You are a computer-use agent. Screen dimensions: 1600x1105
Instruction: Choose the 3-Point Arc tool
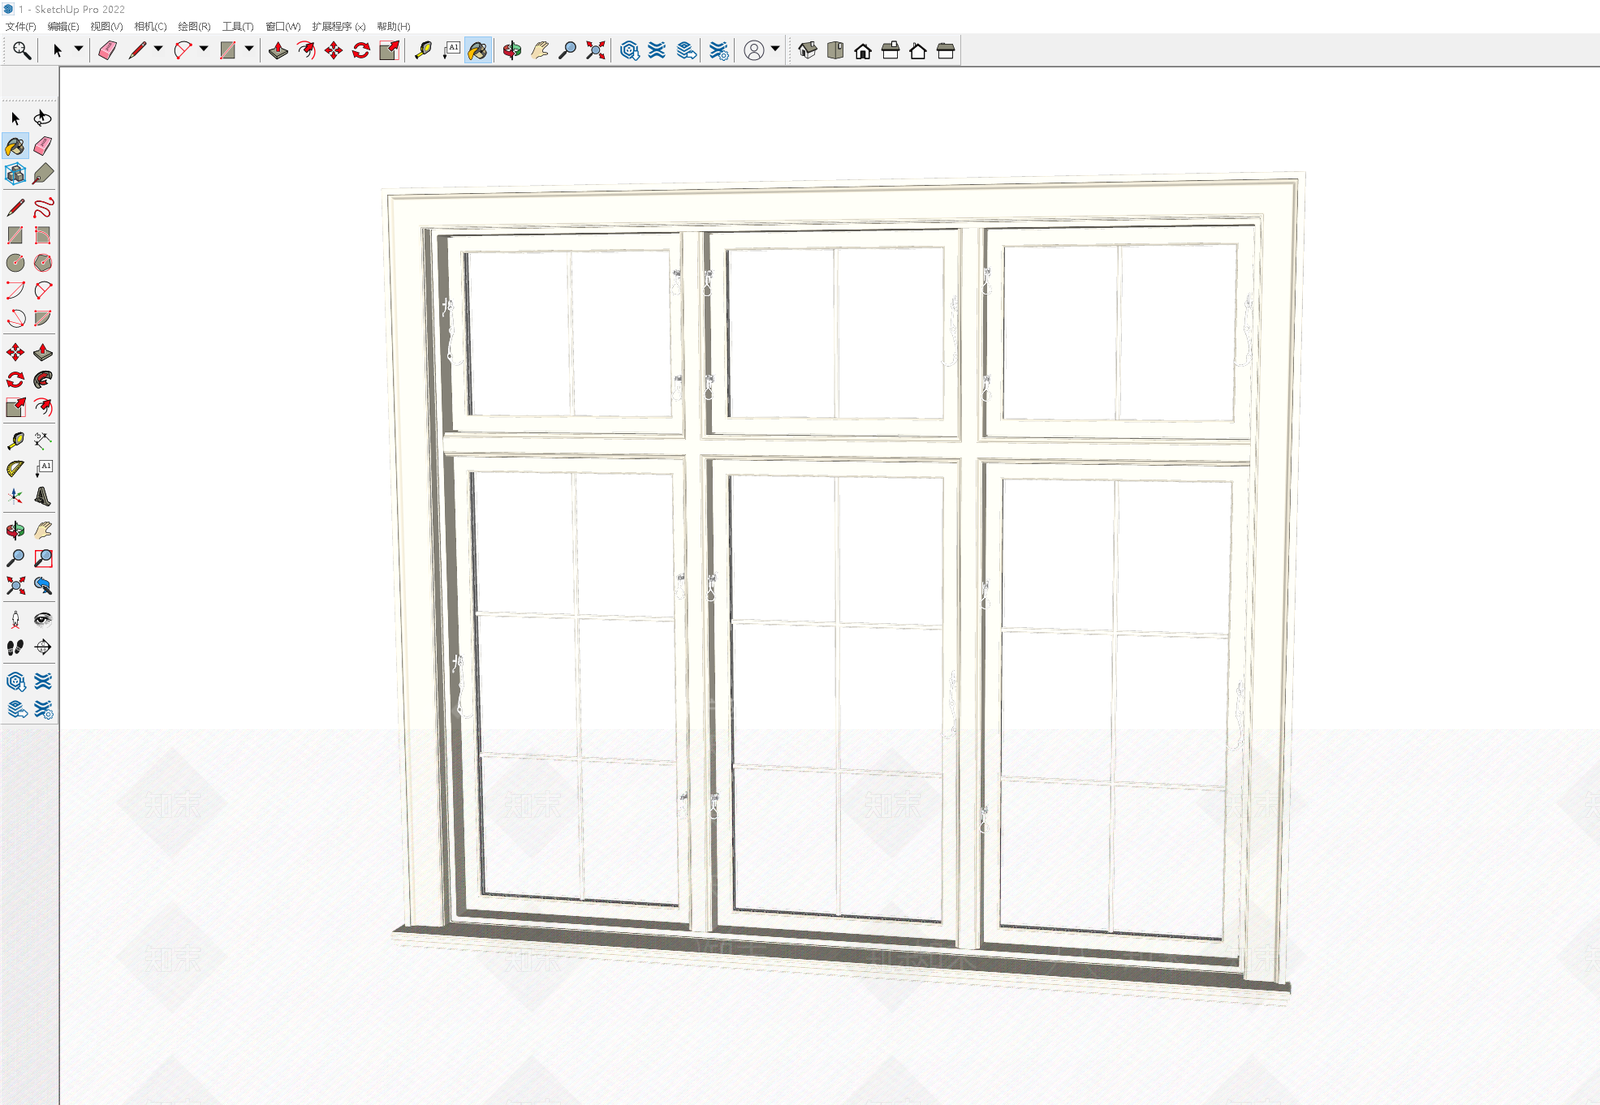pyautogui.click(x=15, y=318)
